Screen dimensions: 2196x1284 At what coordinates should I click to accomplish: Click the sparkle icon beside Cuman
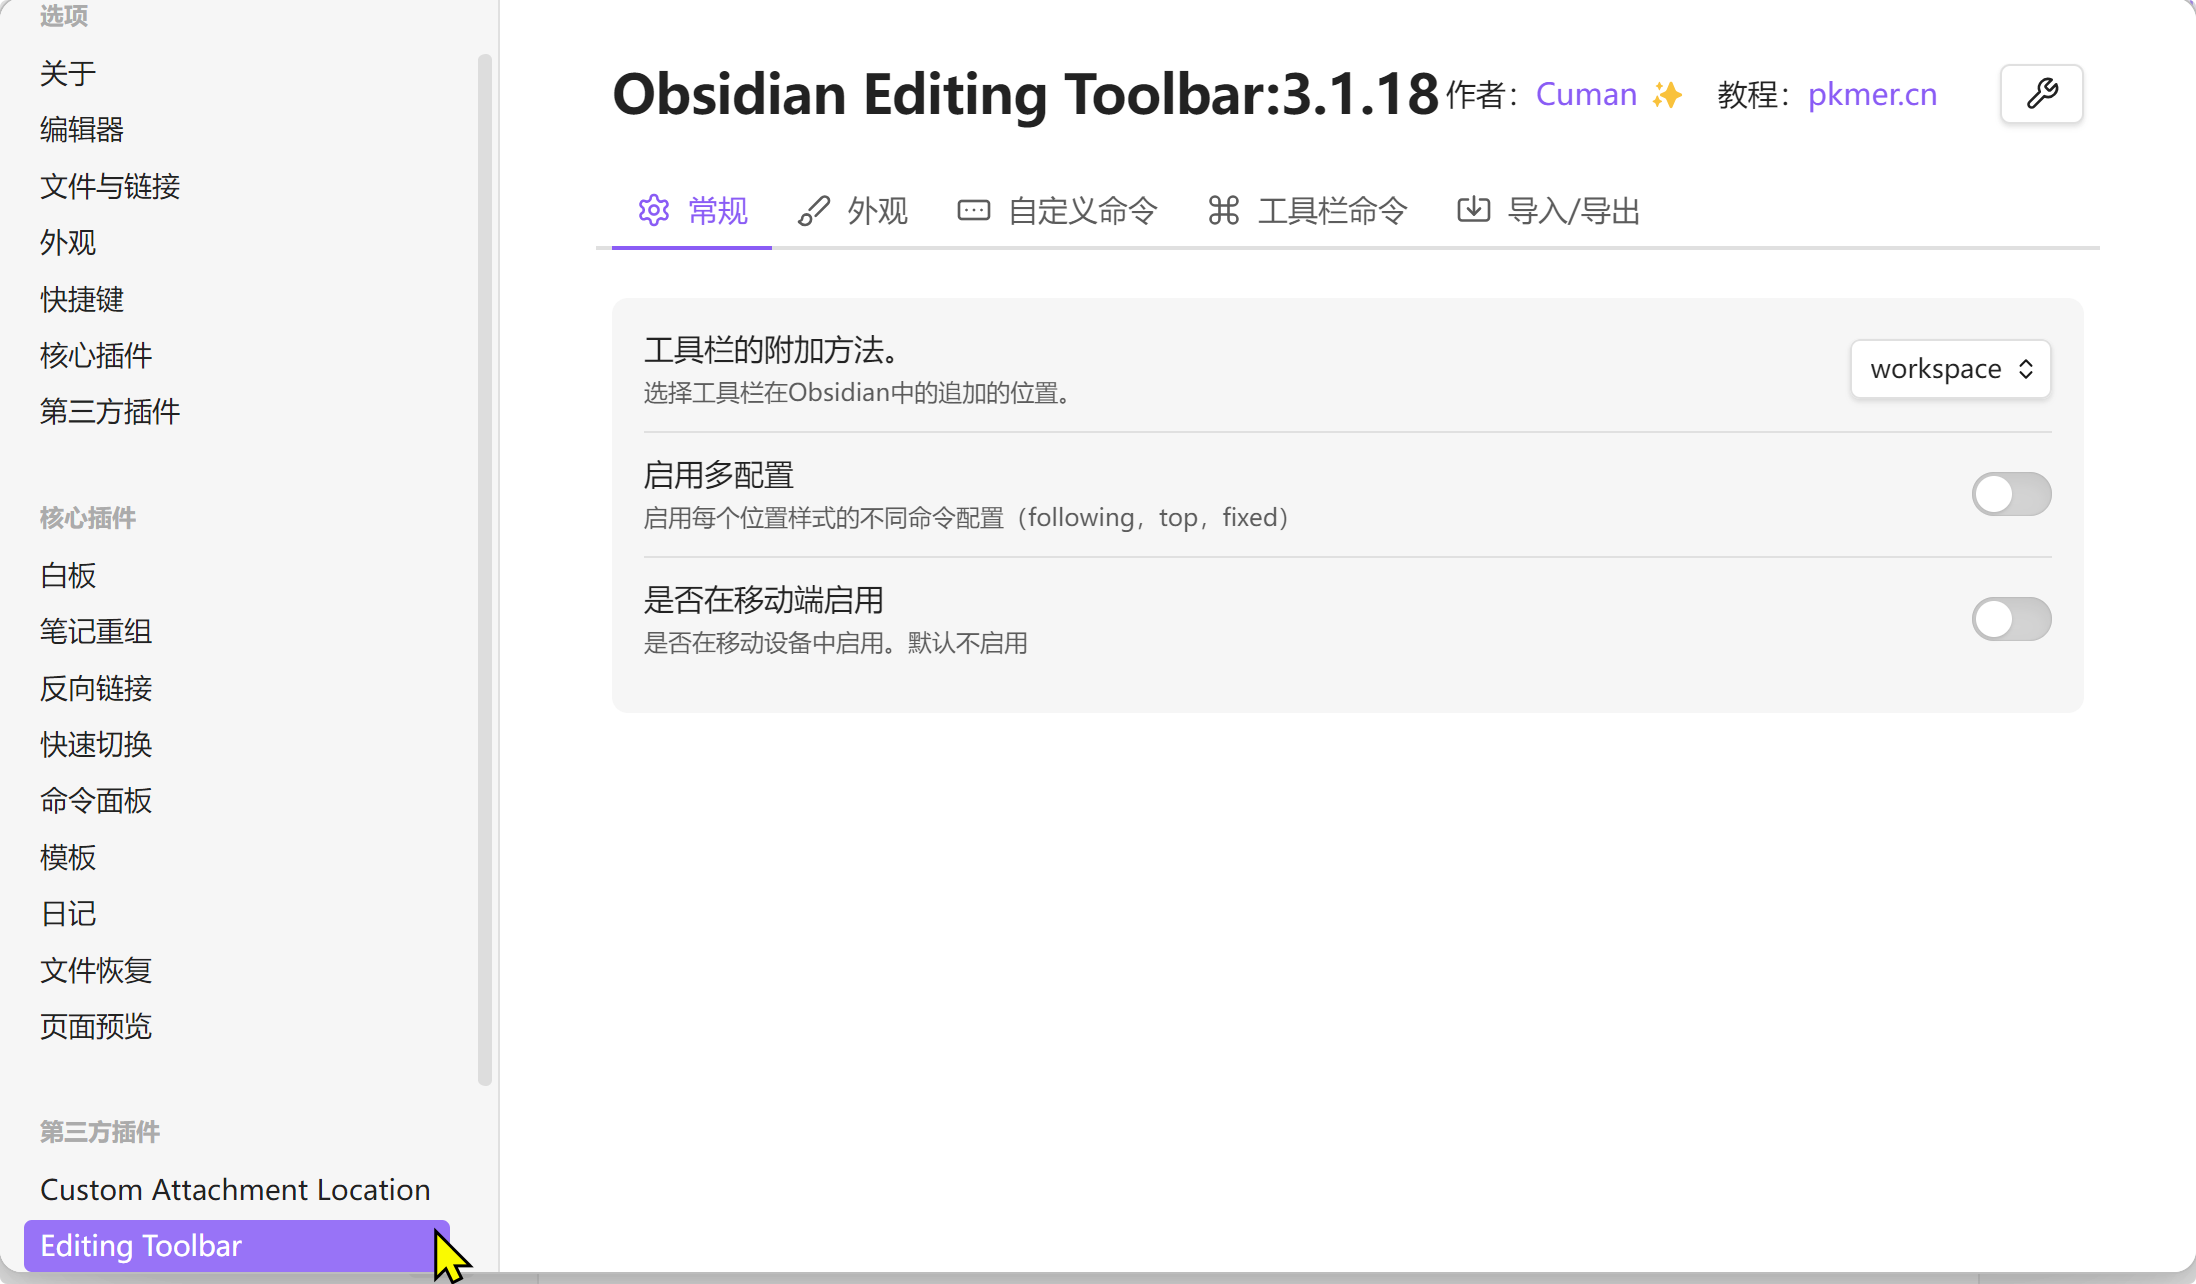pos(1668,94)
